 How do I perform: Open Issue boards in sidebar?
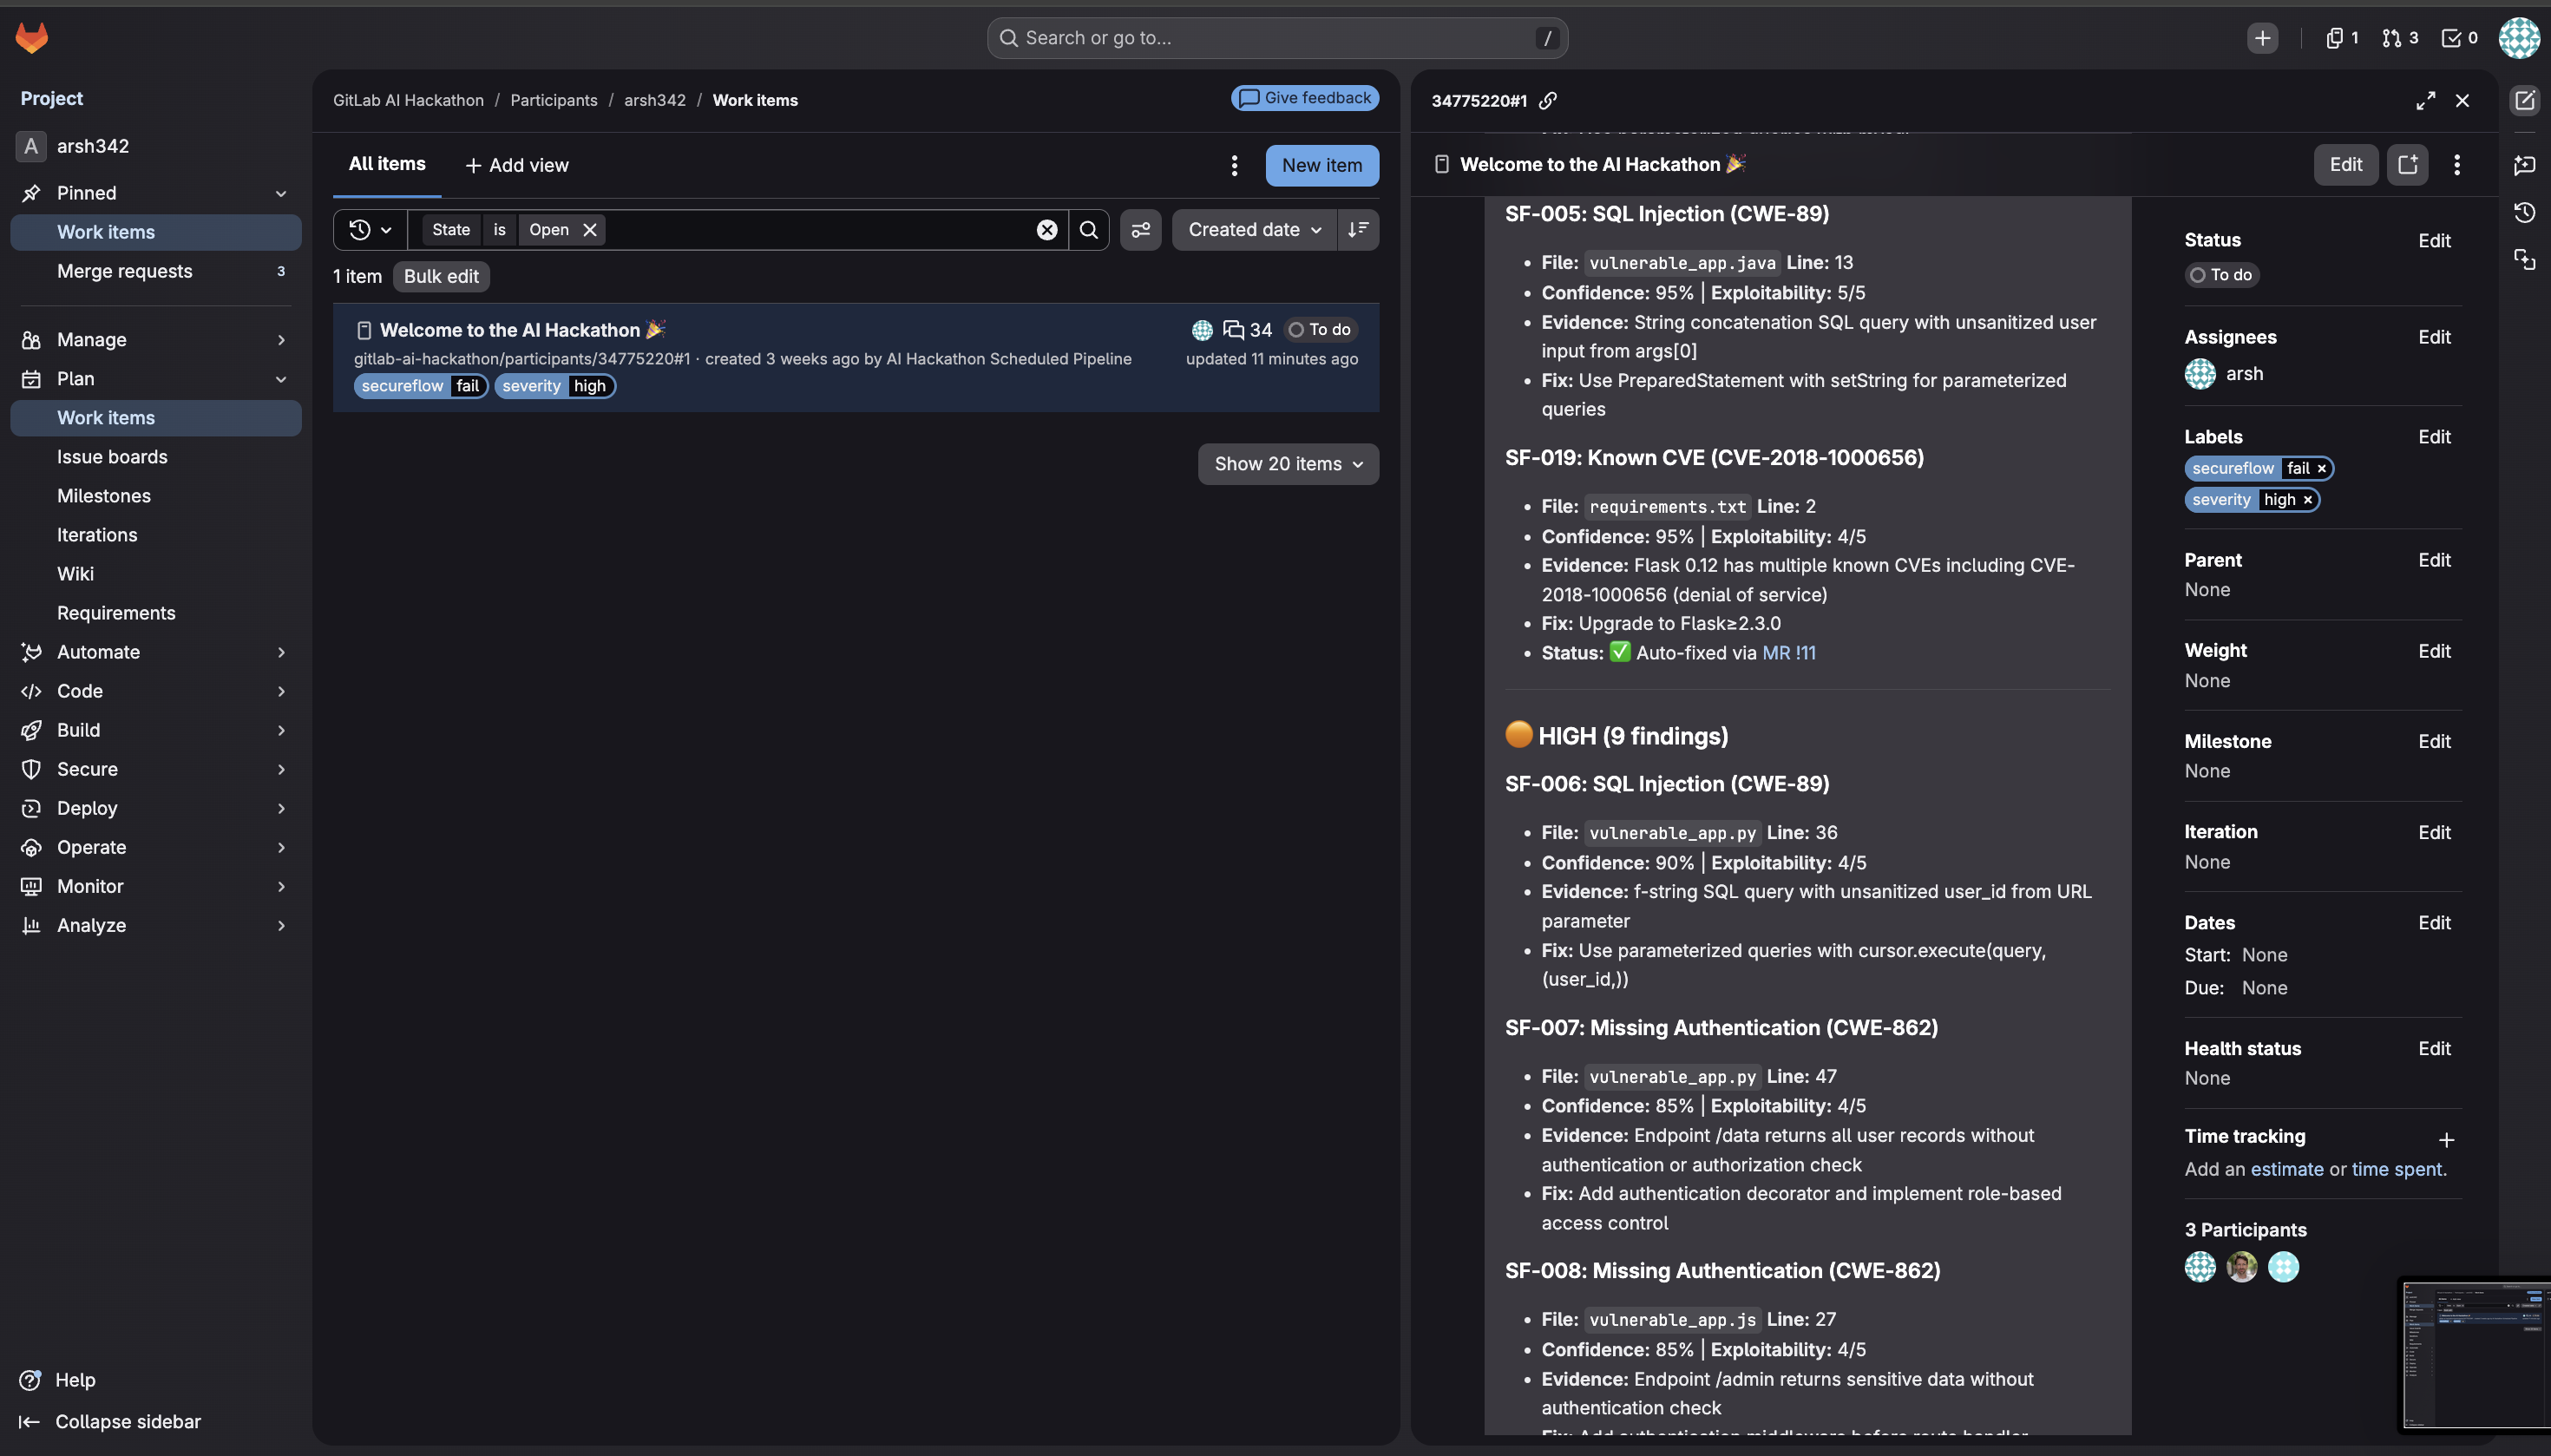pyautogui.click(x=112, y=457)
